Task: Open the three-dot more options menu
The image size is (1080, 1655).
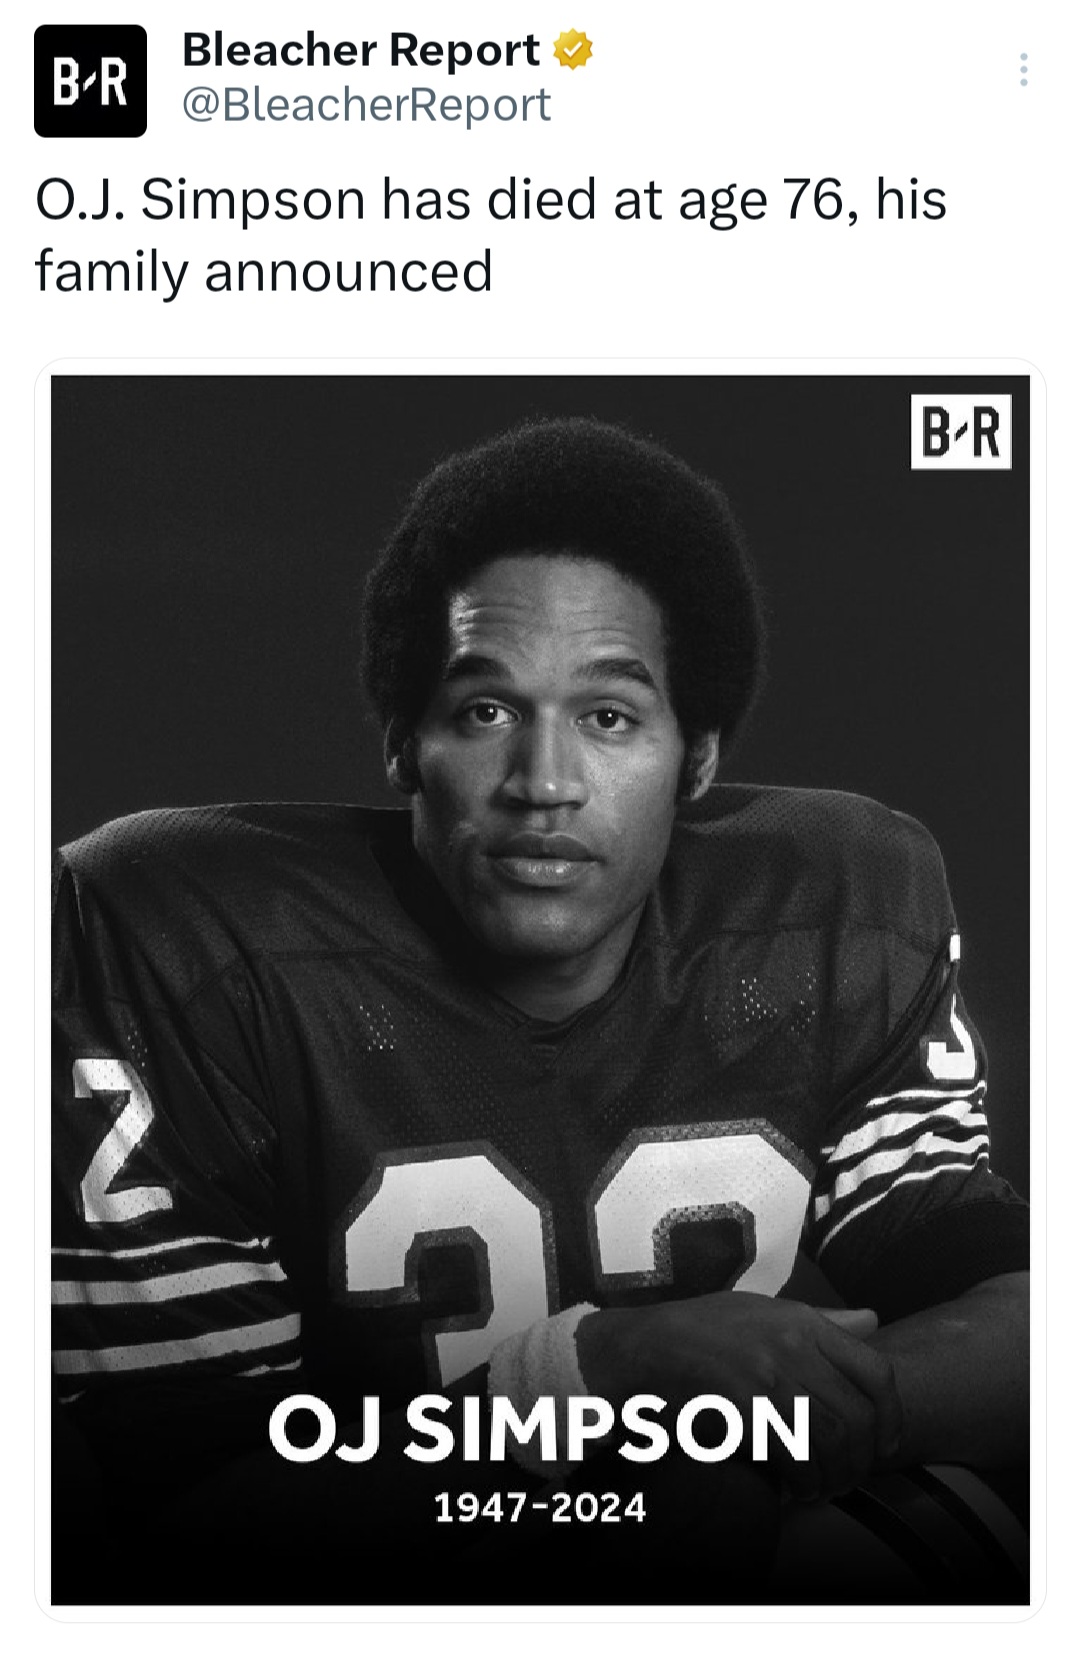Action: point(1022,70)
